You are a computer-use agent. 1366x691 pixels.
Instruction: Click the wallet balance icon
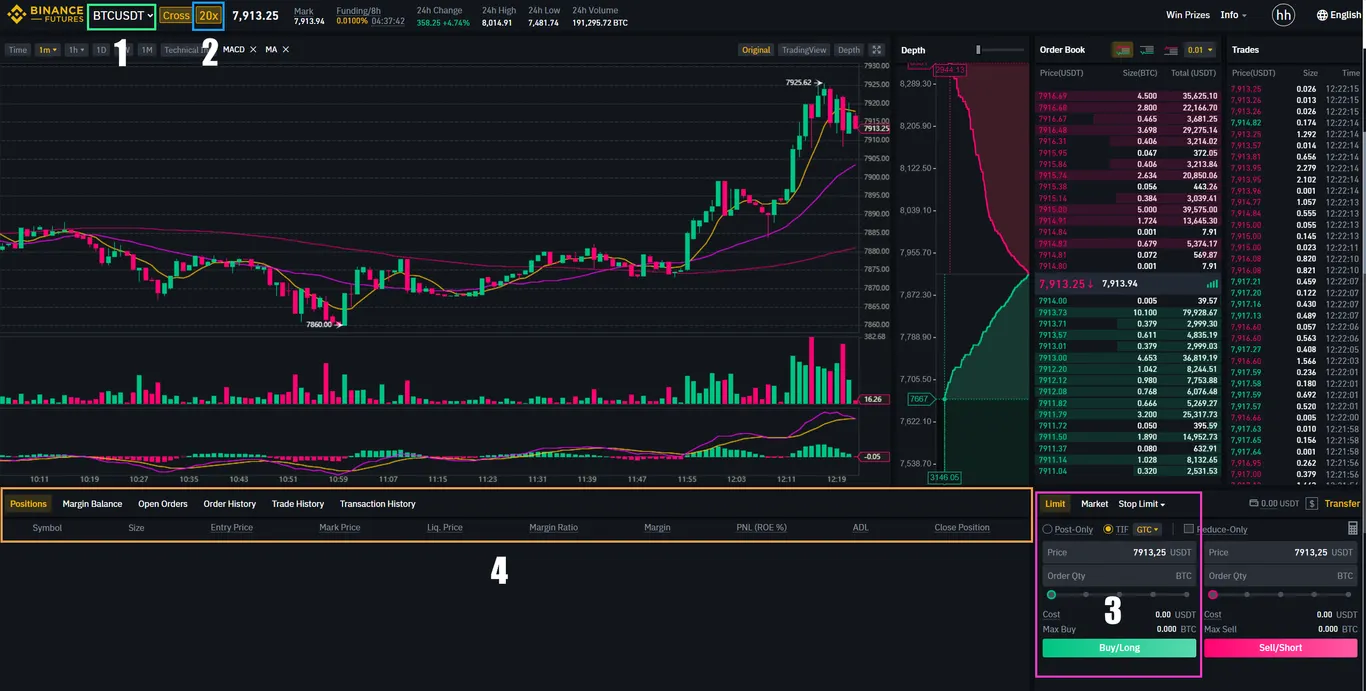1254,504
